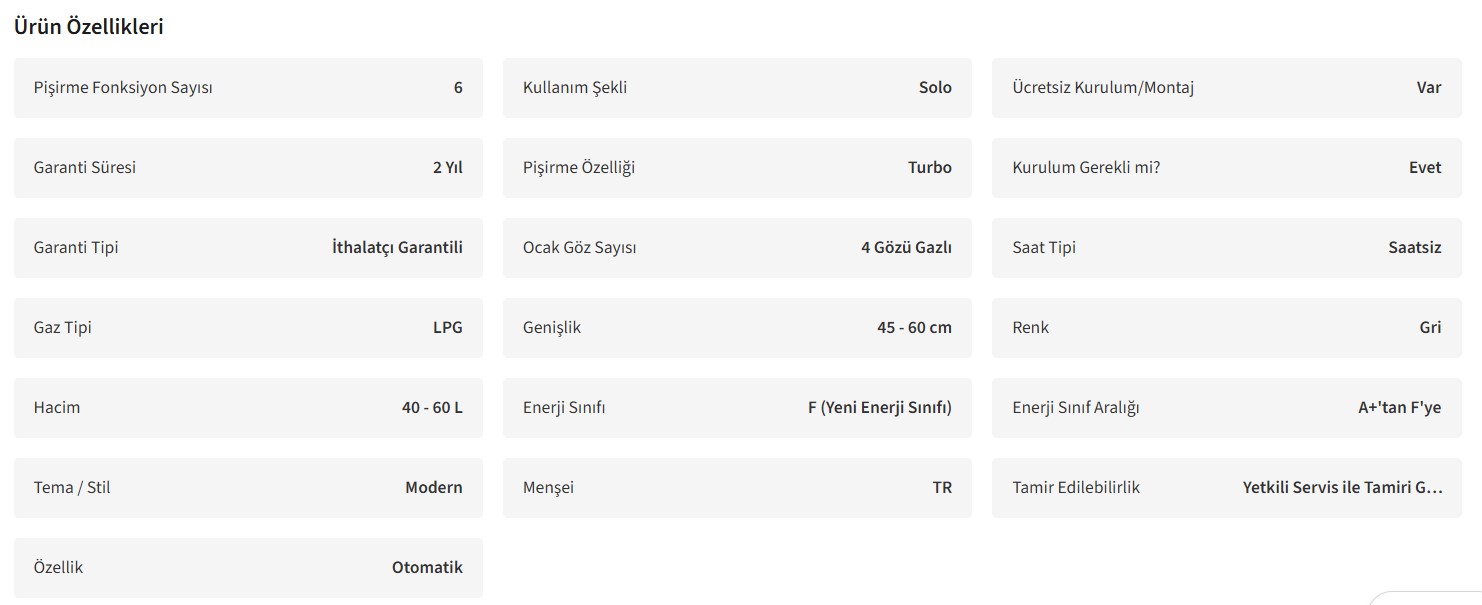
Task: Select the Özellik Otomatik row
Action: [248, 568]
